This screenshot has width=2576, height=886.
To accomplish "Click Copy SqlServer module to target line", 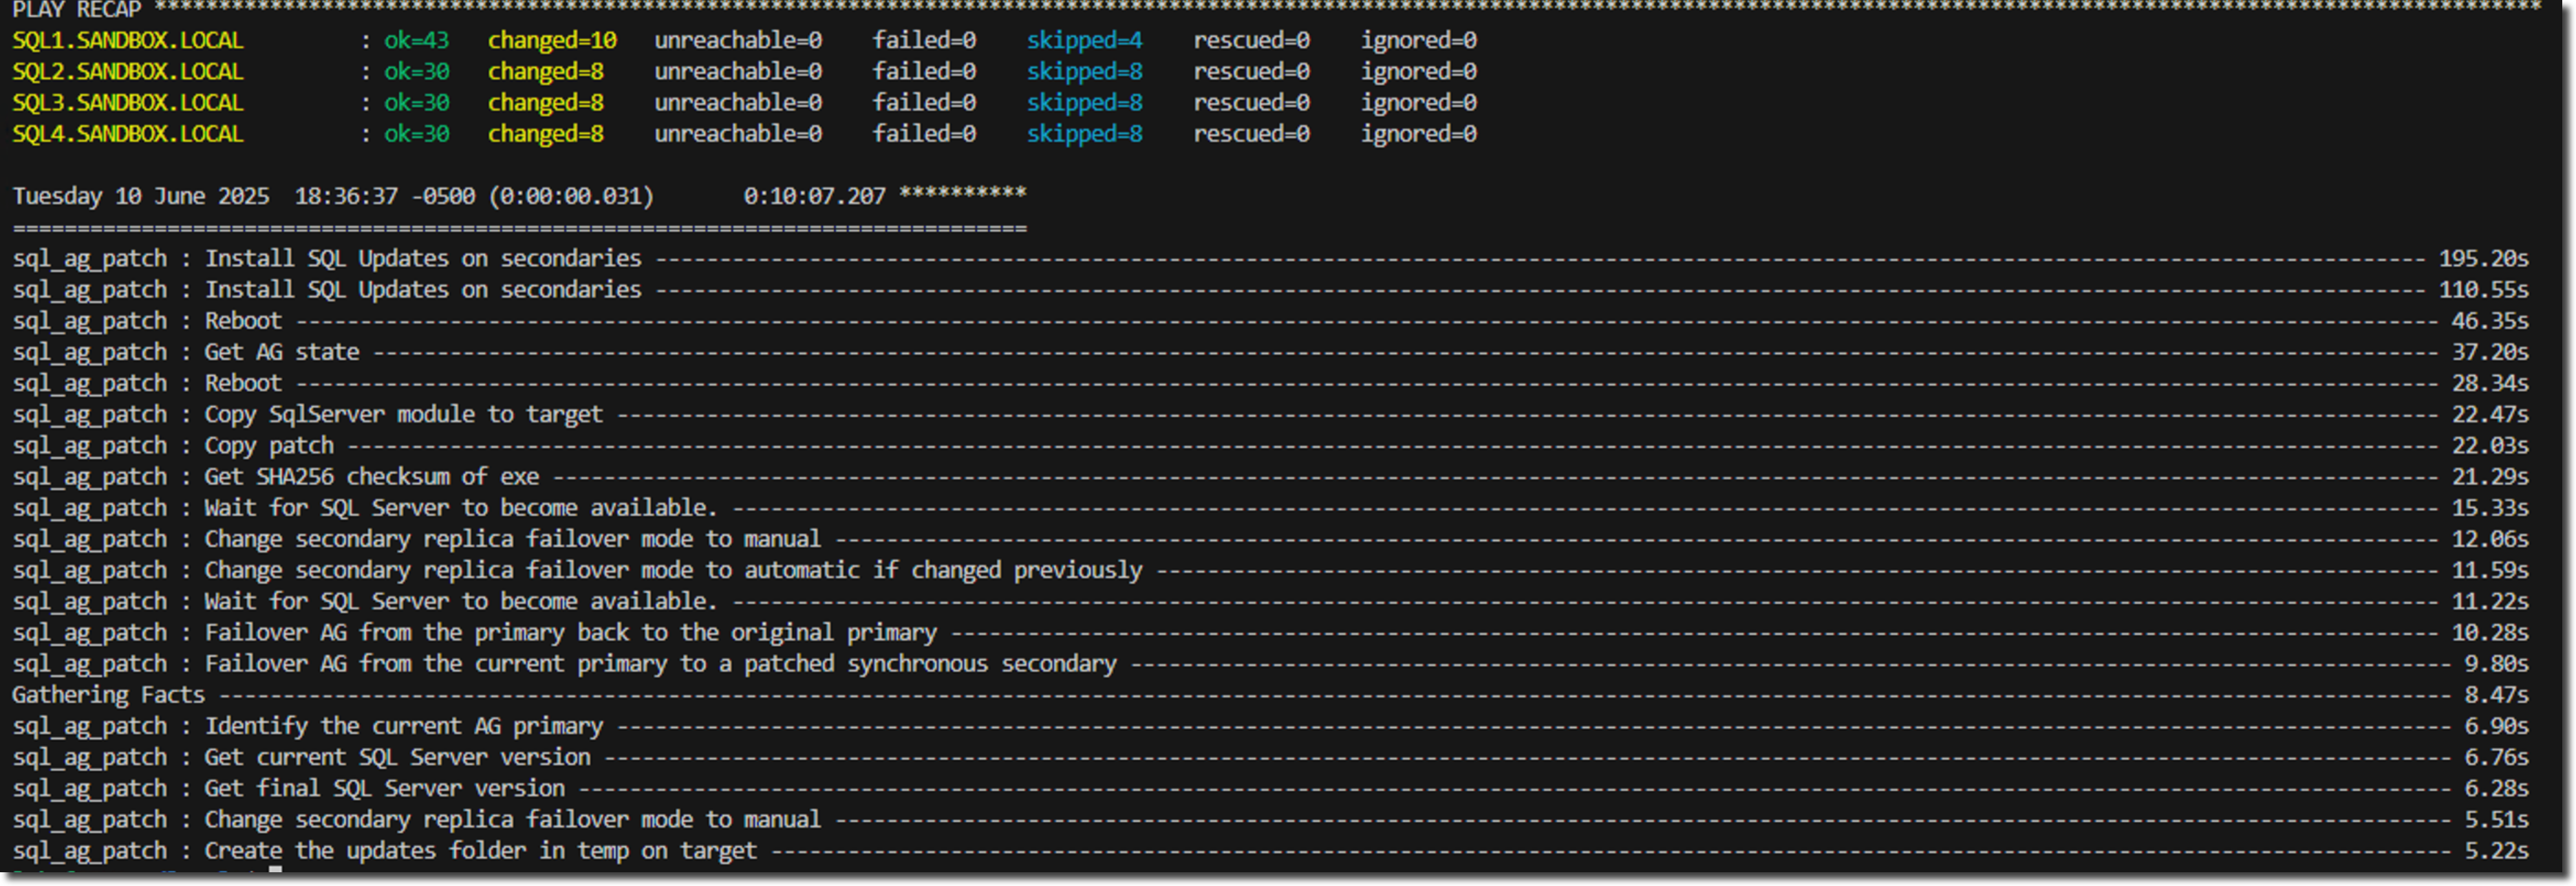I will [x=1270, y=415].
